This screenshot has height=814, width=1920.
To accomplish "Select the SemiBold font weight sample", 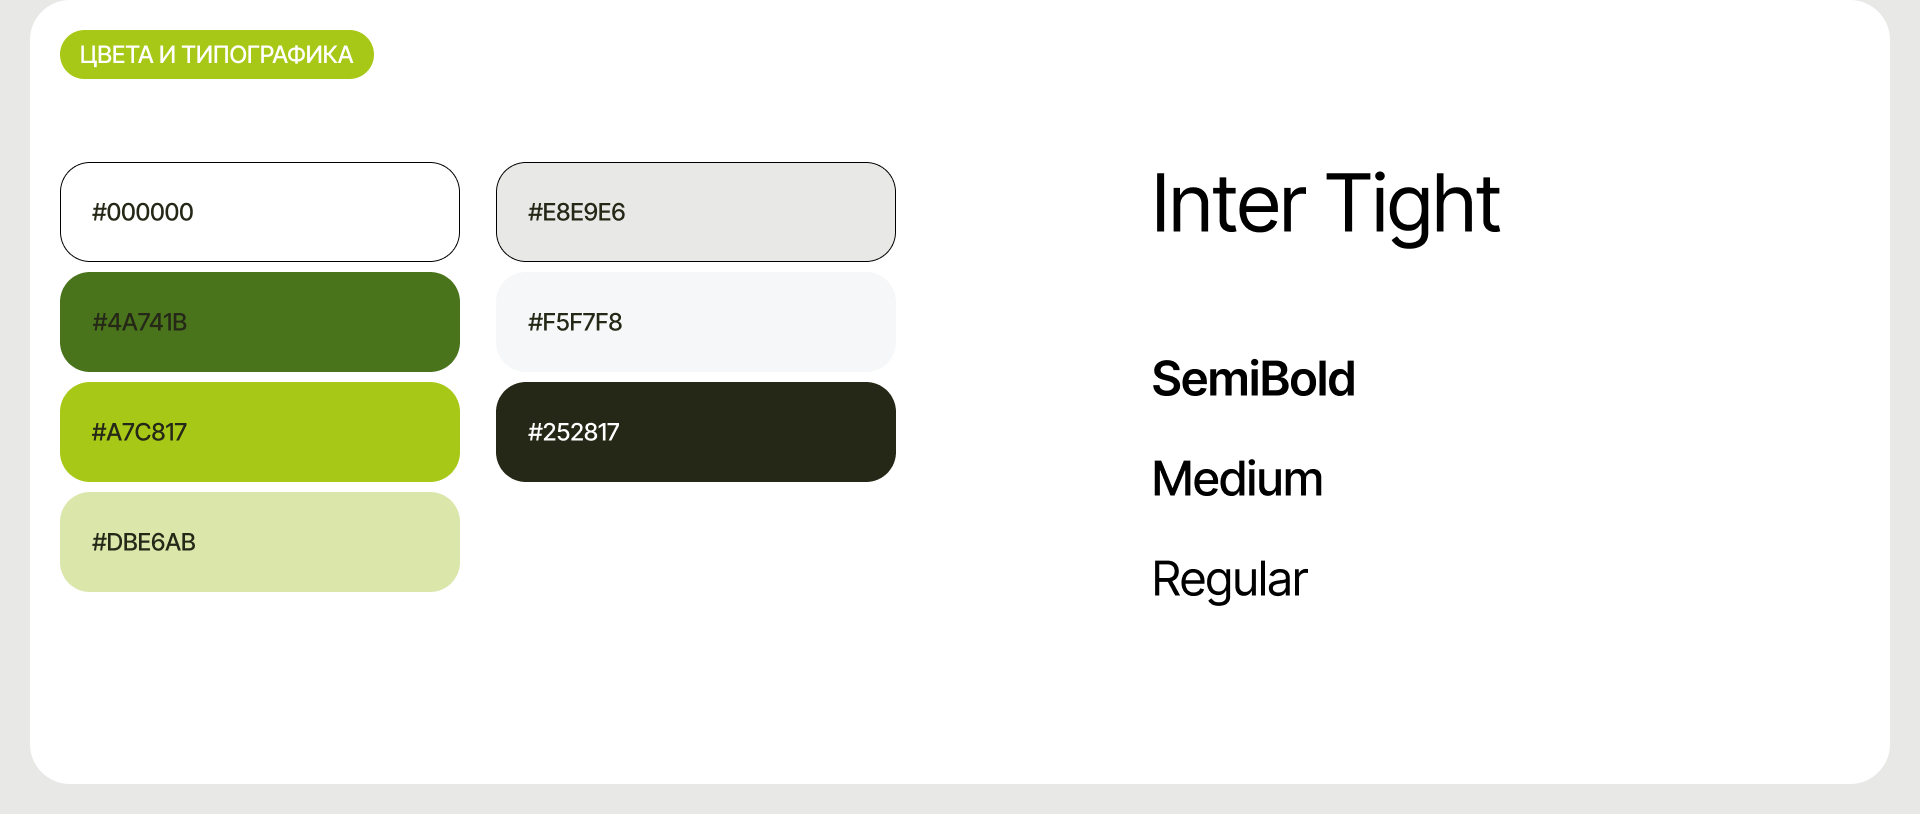I will coord(1253,379).
